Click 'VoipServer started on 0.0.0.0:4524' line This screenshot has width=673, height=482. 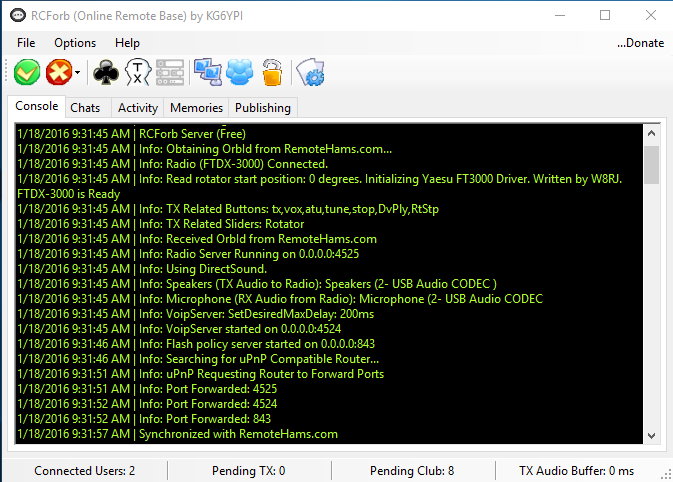click(179, 329)
